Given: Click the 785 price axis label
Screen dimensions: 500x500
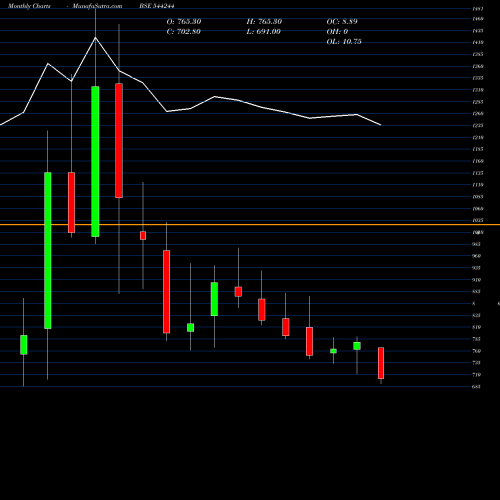Looking at the screenshot, I should pyautogui.click(x=477, y=339).
